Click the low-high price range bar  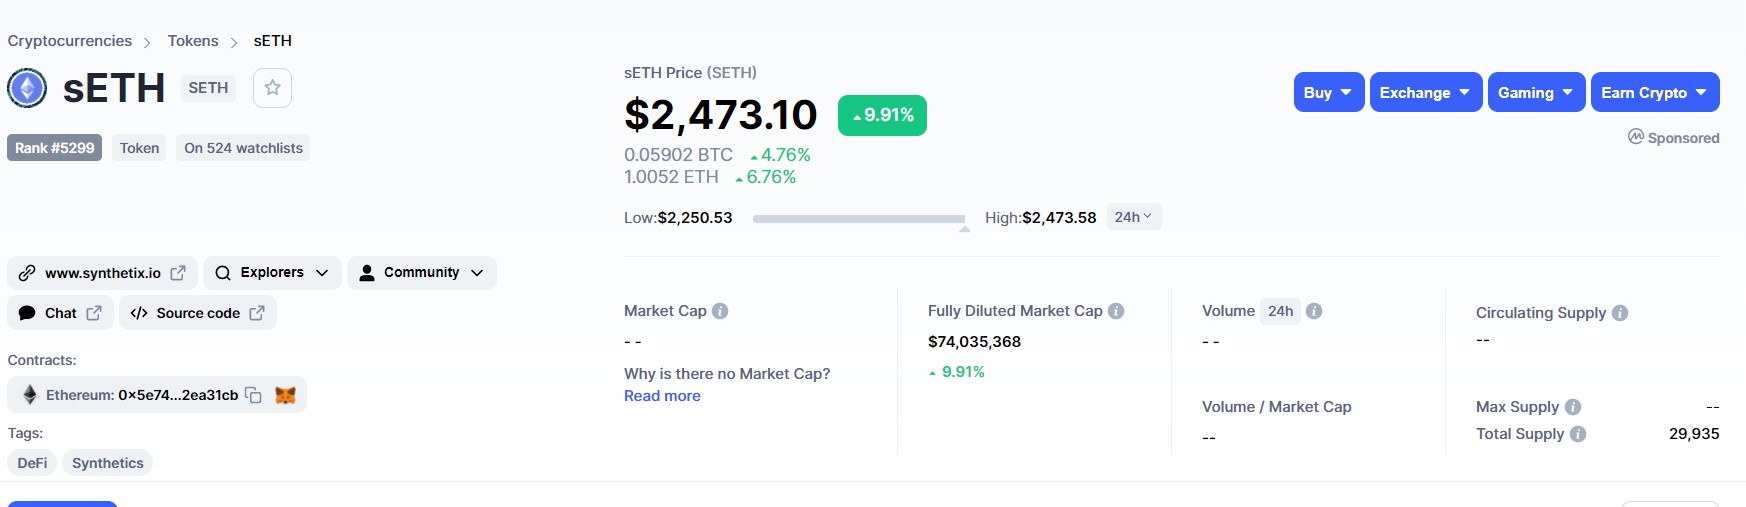pyautogui.click(x=859, y=218)
